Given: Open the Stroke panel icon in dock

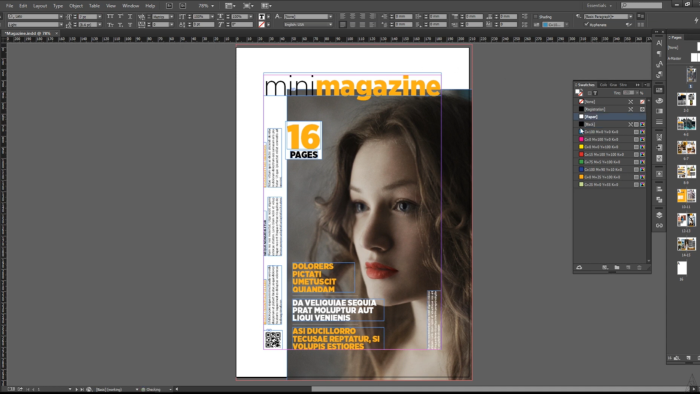Looking at the screenshot, I should click(x=659, y=122).
